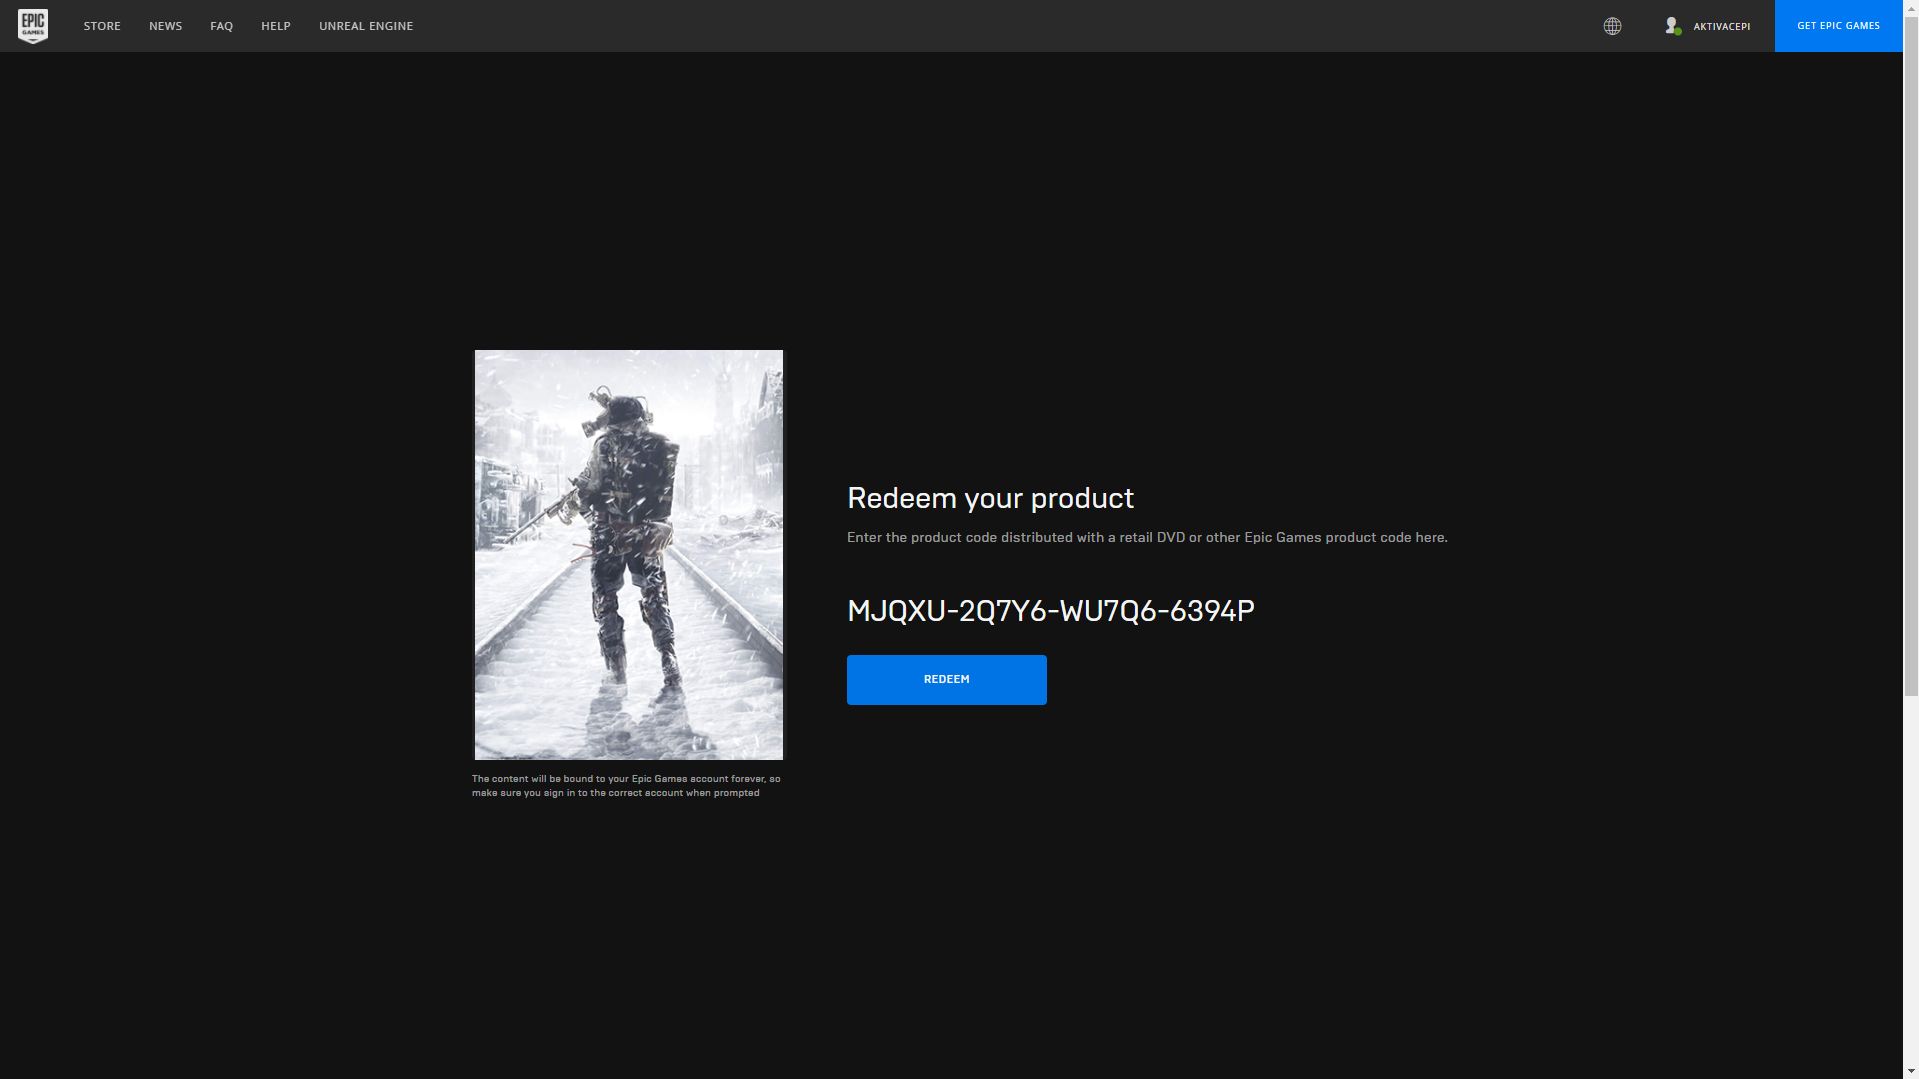This screenshot has width=1919, height=1079.
Task: Click the blue Redeem button
Action: click(946, 680)
